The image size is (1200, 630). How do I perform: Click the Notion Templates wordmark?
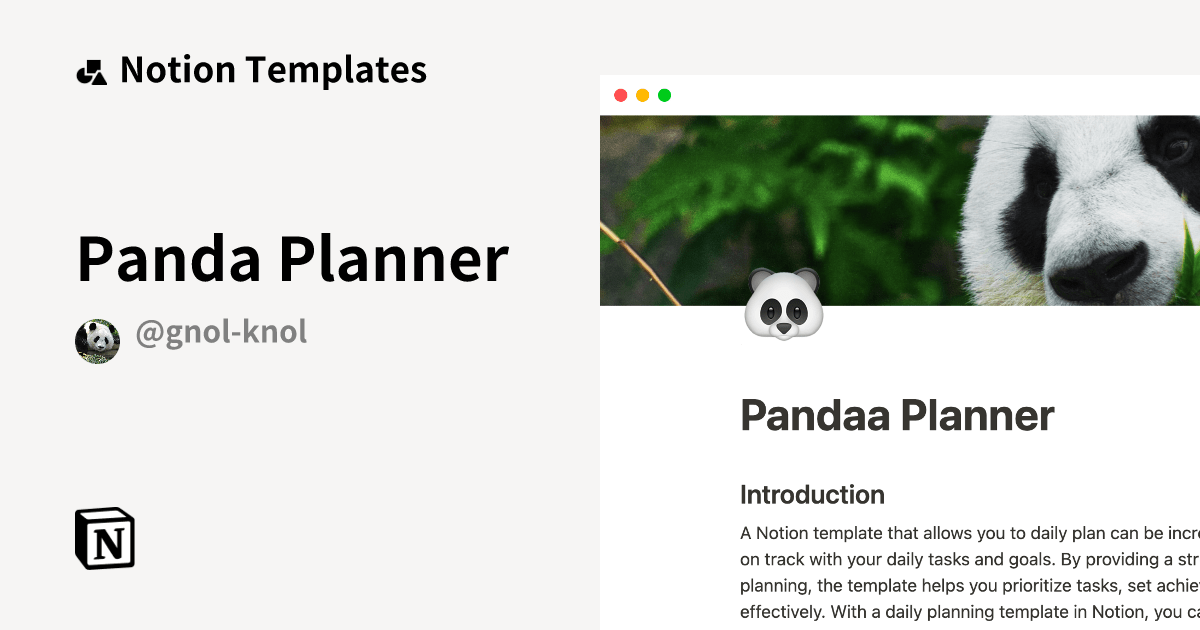[272, 69]
